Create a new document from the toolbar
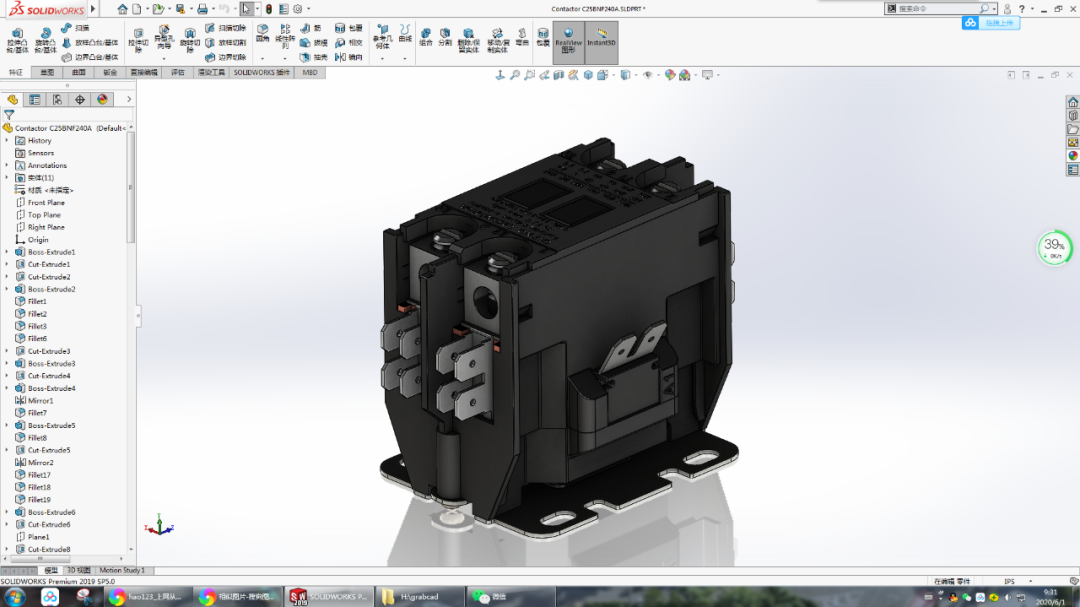Image resolution: width=1080 pixels, height=607 pixels. click(x=137, y=9)
